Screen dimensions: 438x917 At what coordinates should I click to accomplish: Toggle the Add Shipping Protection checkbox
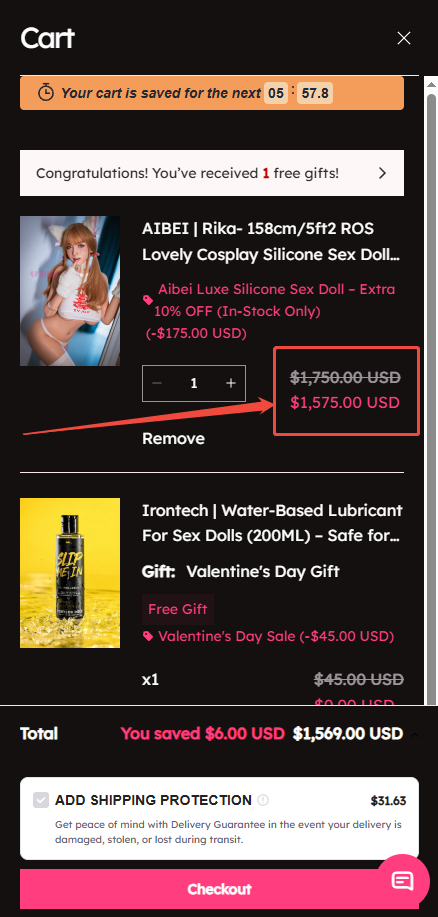(x=41, y=800)
